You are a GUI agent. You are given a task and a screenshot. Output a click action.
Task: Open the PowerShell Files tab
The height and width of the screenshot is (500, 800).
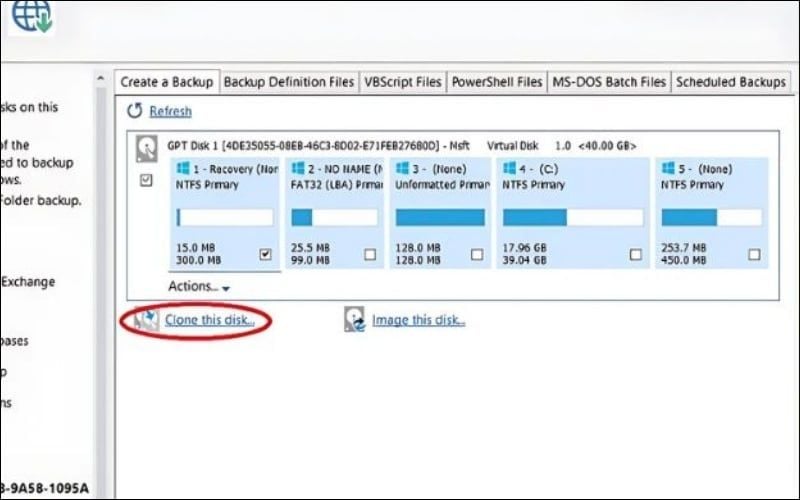pos(496,82)
